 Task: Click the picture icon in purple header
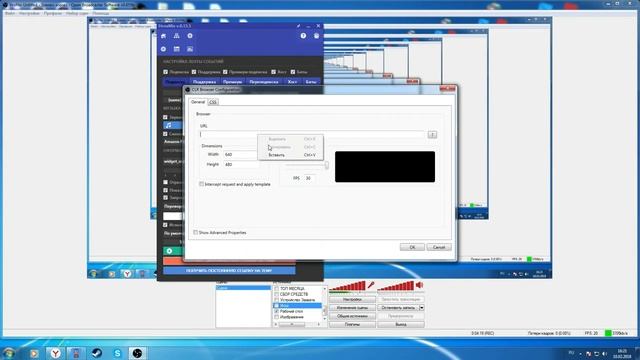point(190,49)
